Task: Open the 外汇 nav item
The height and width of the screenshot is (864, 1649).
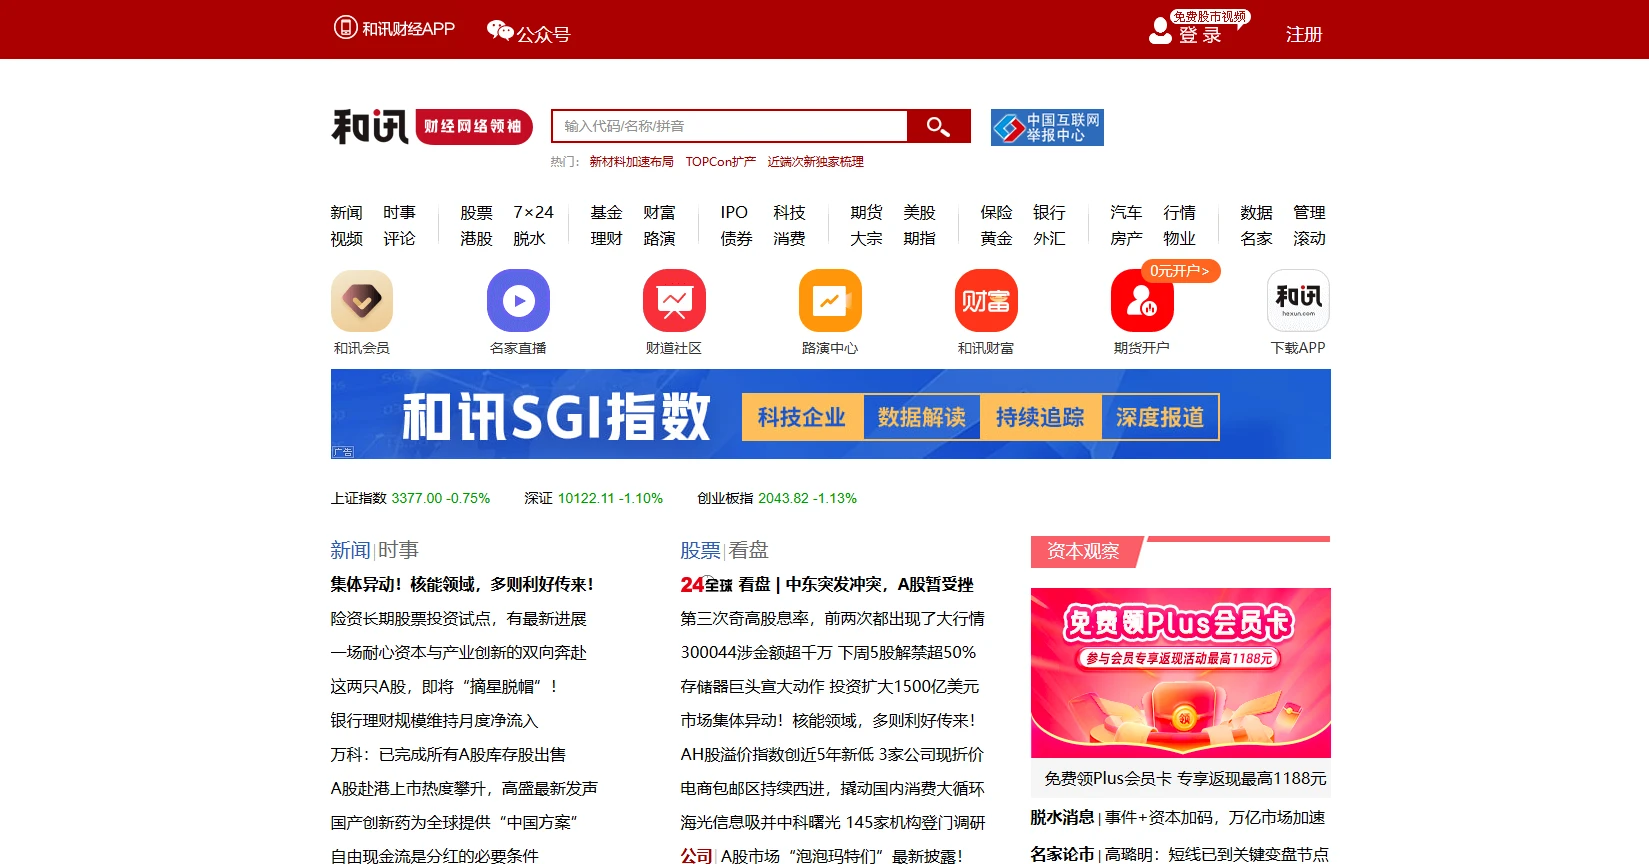Action: click(x=1049, y=238)
